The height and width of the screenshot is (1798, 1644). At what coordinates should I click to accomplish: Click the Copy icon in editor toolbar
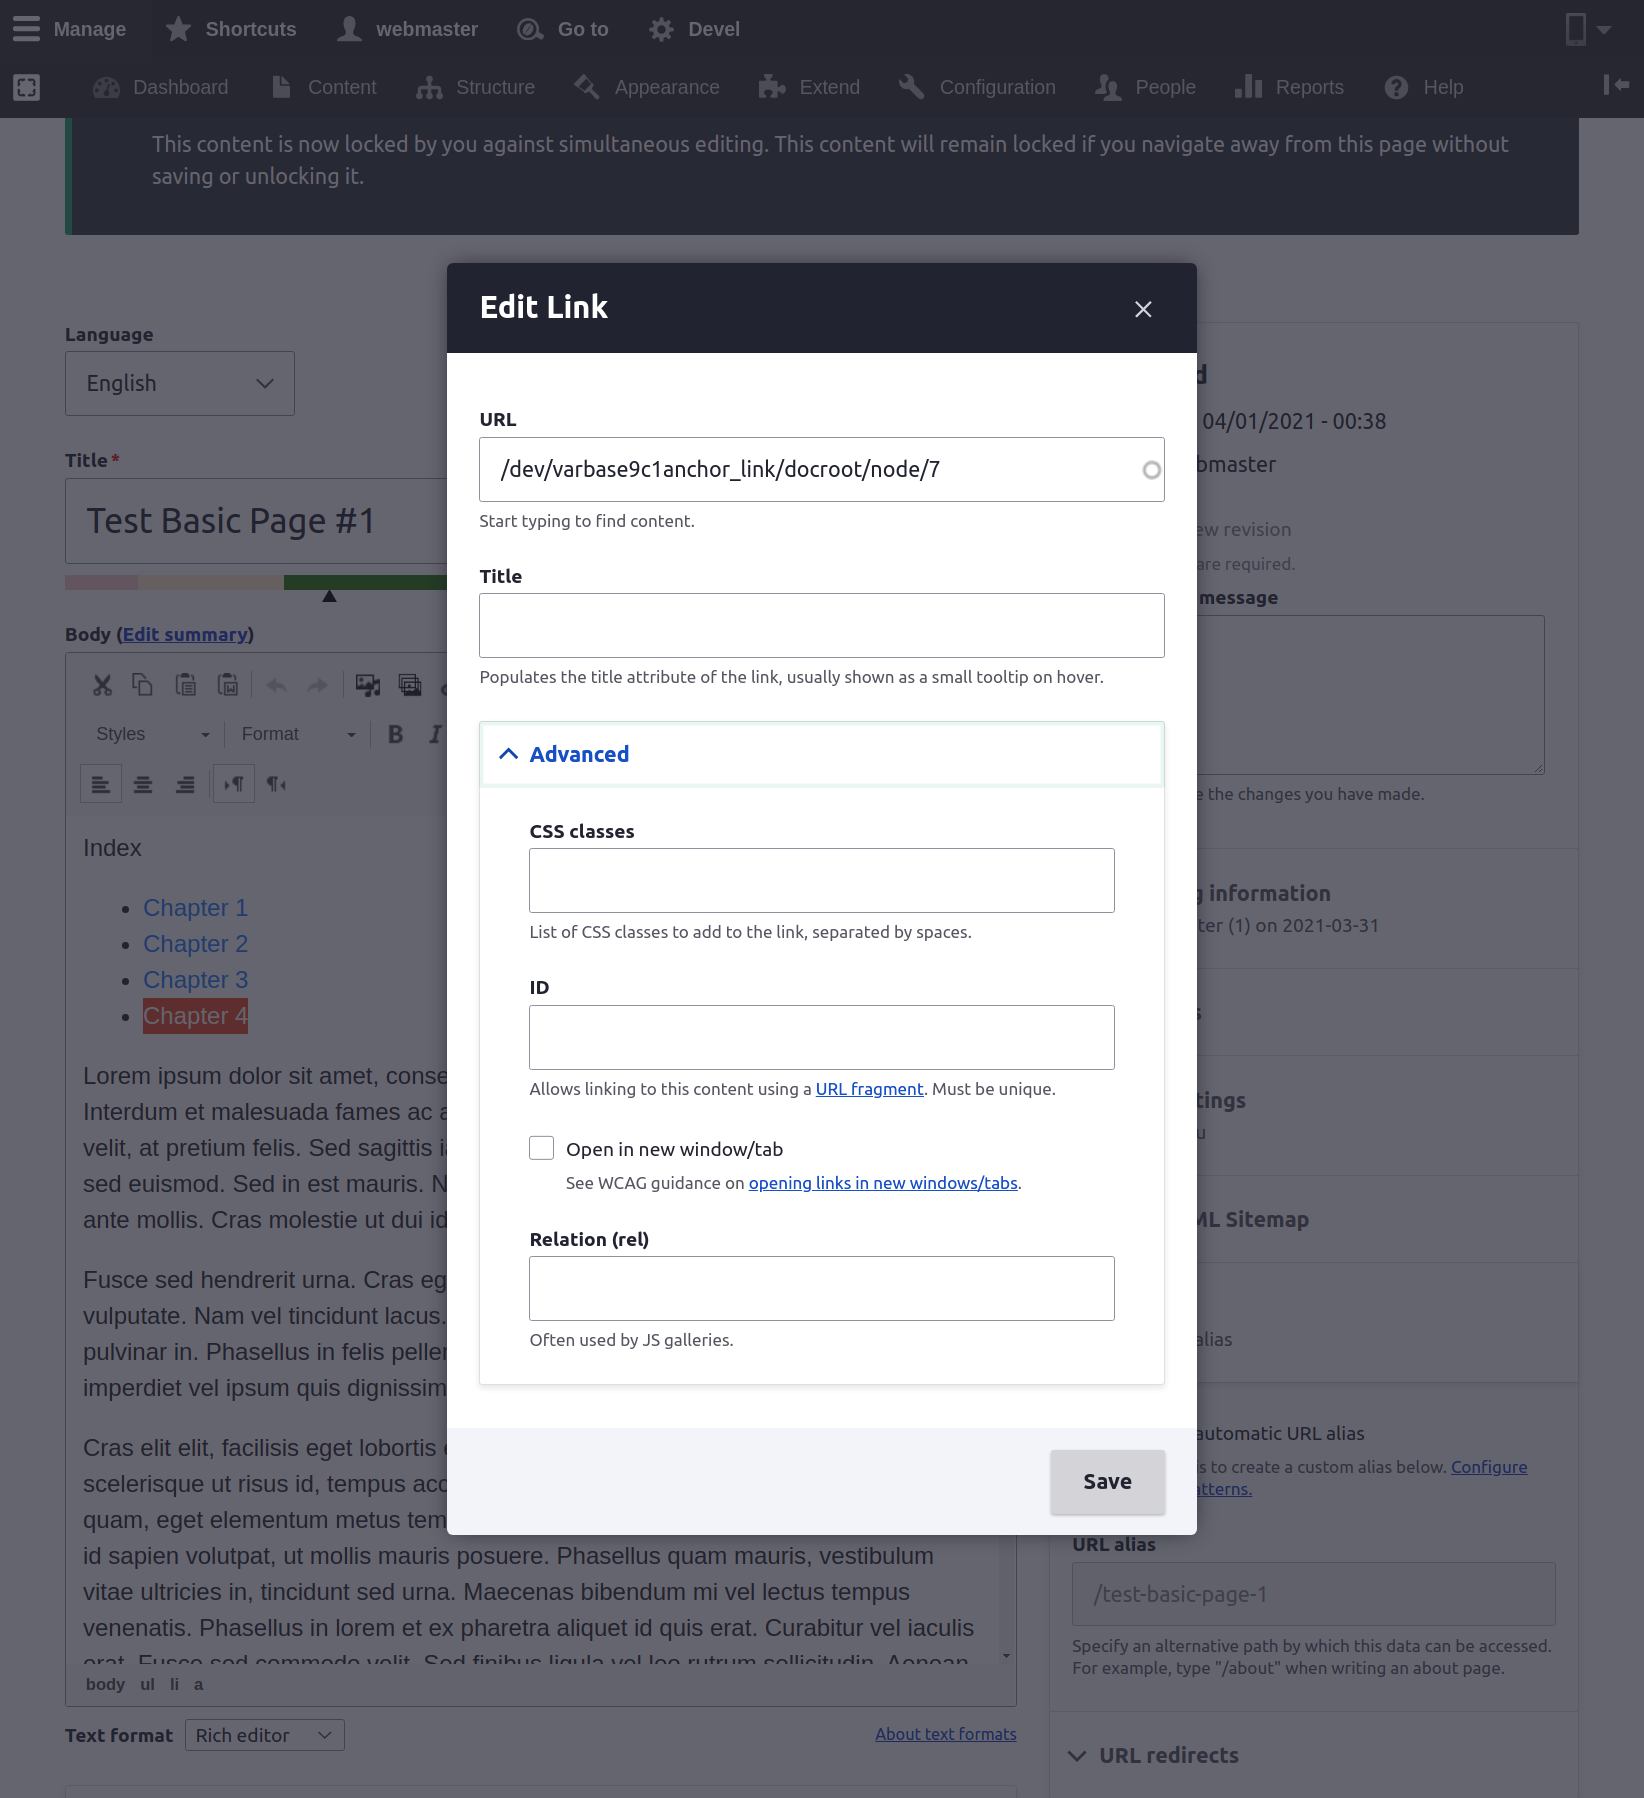point(143,685)
